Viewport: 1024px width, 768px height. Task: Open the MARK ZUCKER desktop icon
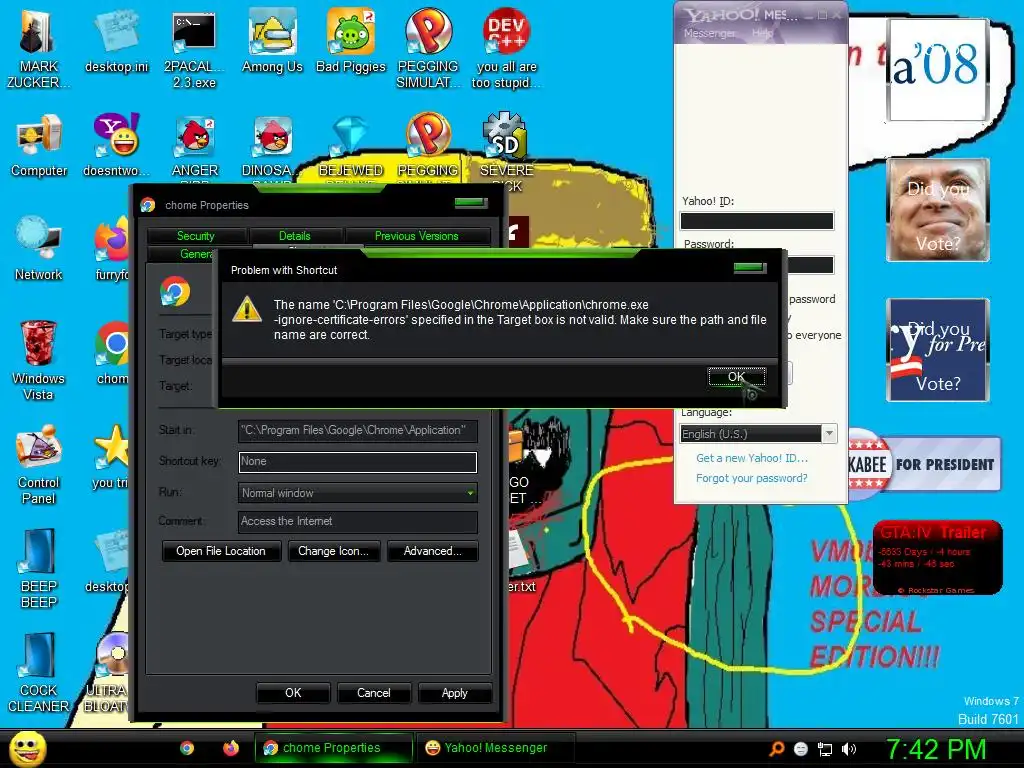pyautogui.click(x=38, y=49)
